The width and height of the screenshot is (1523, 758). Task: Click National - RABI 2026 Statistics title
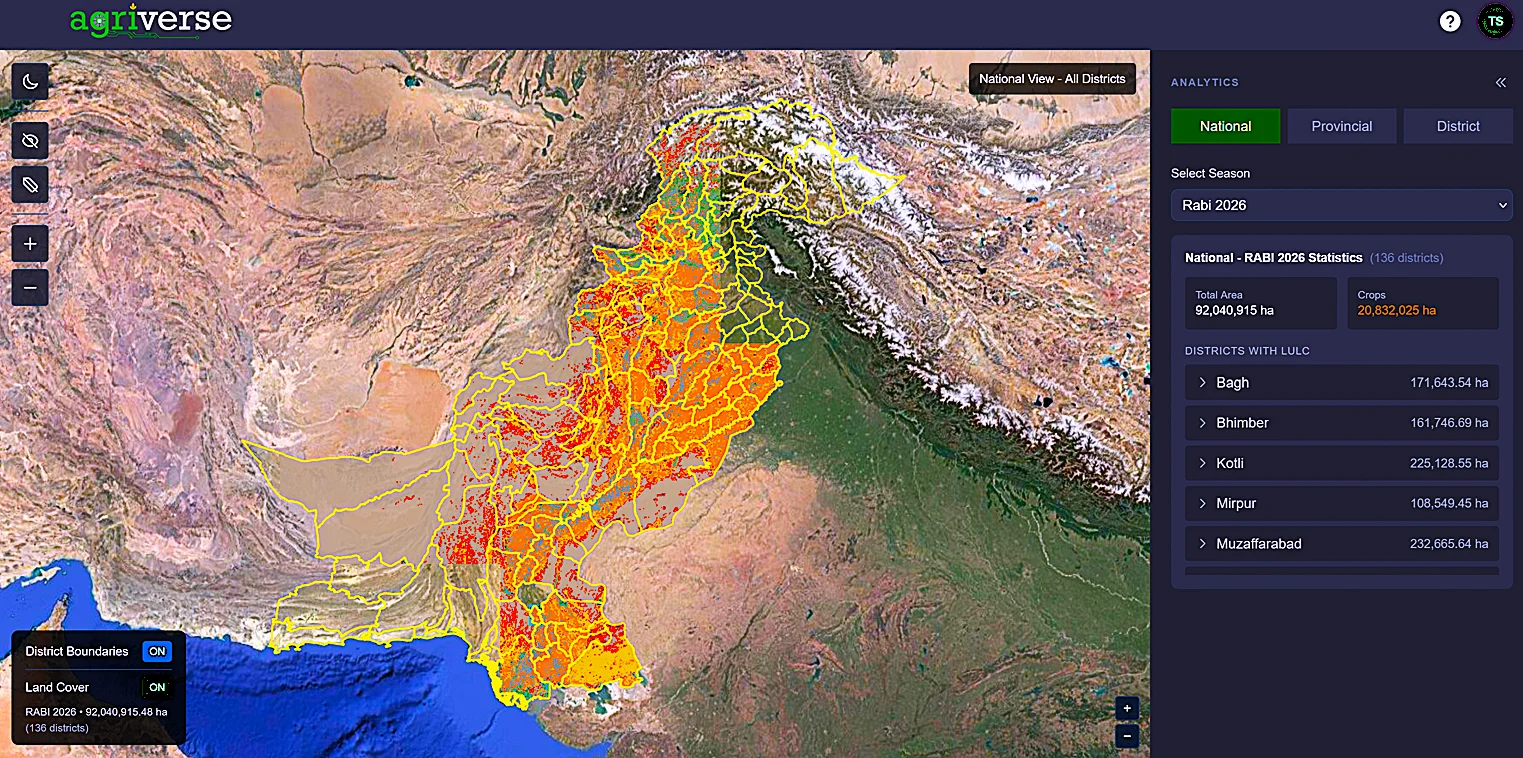pos(1273,258)
